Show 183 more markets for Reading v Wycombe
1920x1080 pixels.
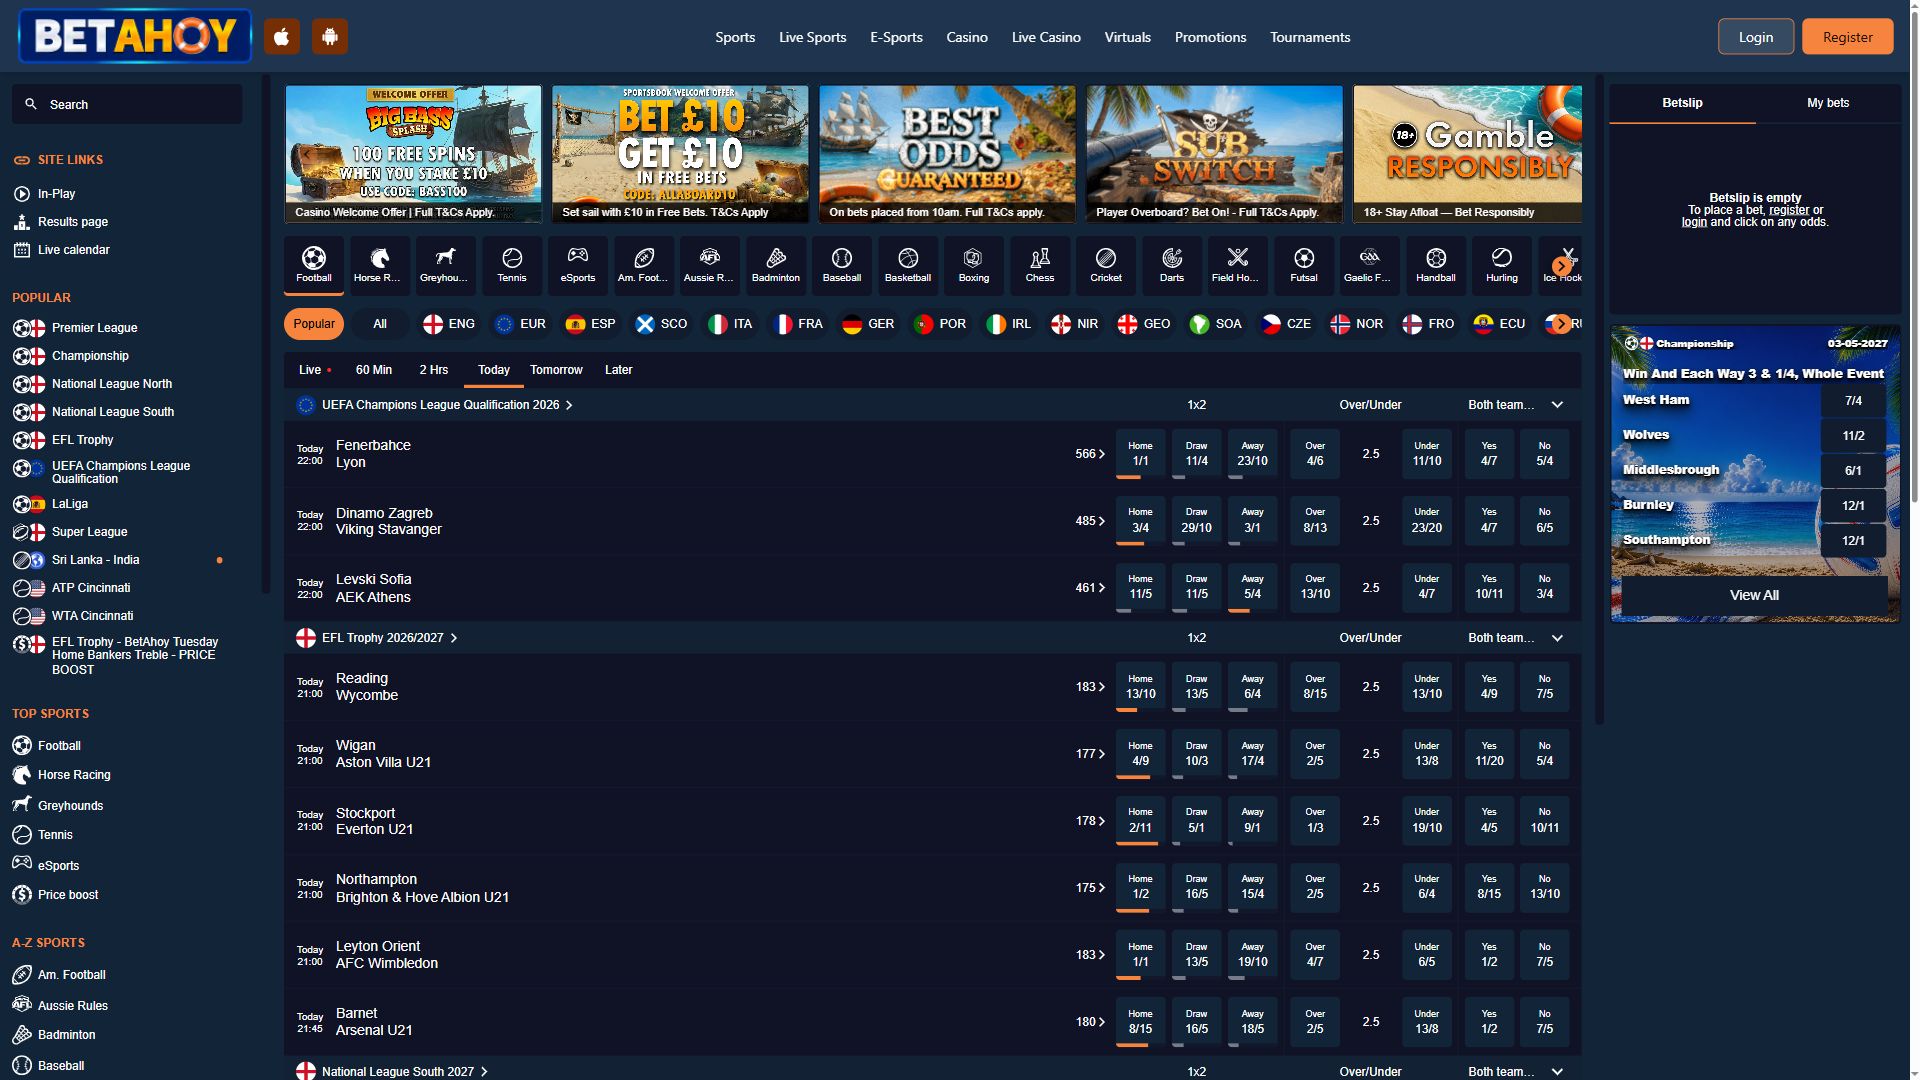click(1090, 687)
